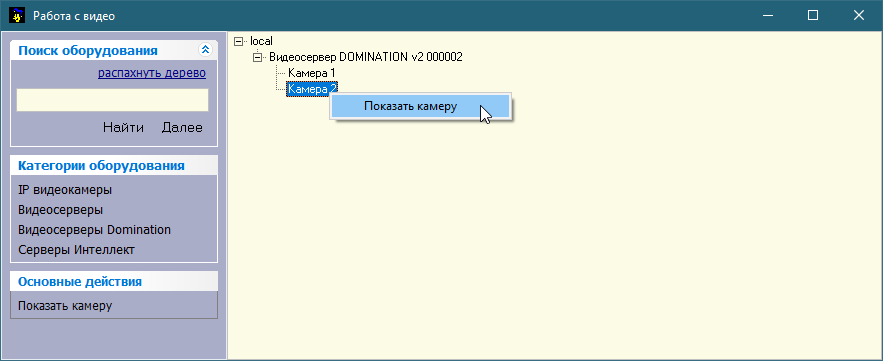Select Камера 2 in the tree
The image size is (883, 361).
312,88
